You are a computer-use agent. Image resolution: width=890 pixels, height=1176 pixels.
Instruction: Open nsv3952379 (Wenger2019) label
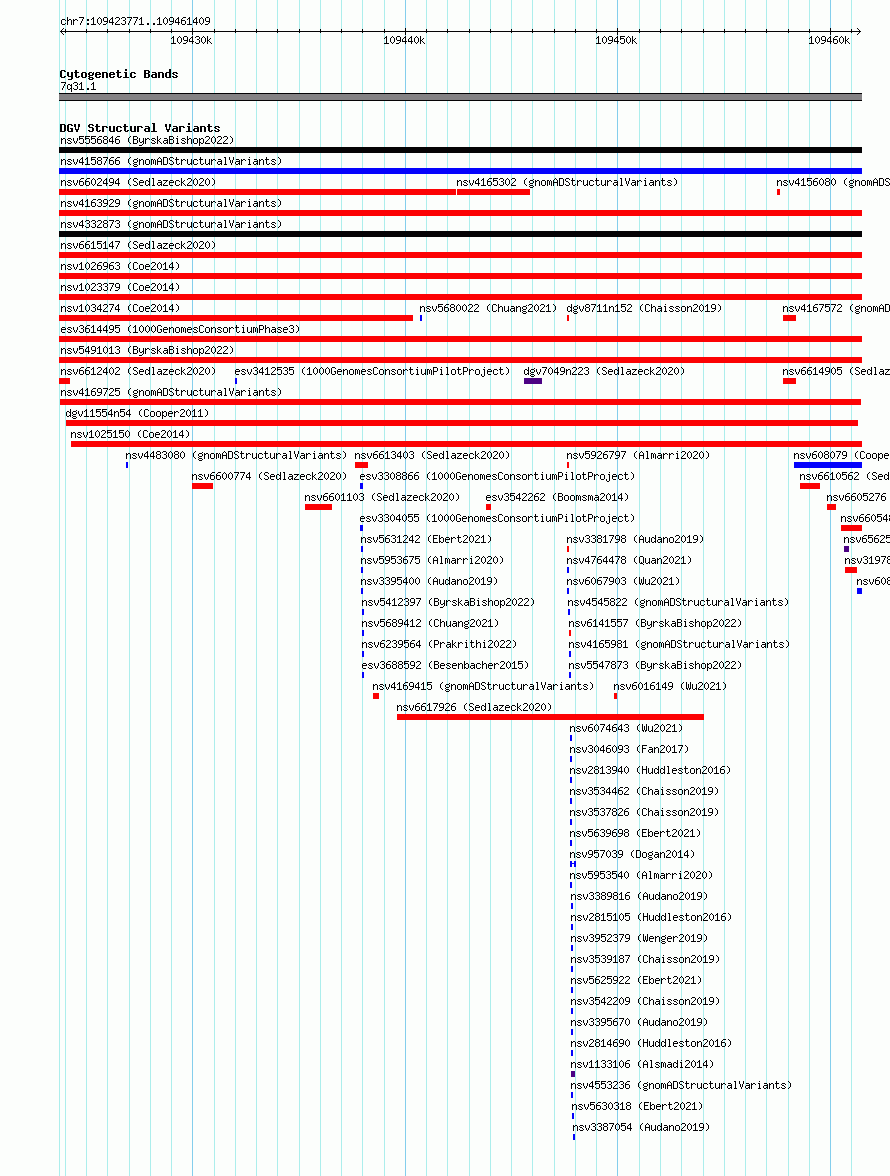coord(639,938)
